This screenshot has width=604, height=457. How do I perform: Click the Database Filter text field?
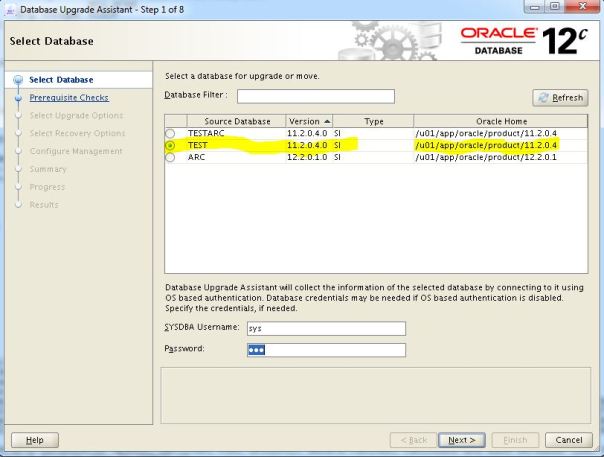[x=315, y=97]
